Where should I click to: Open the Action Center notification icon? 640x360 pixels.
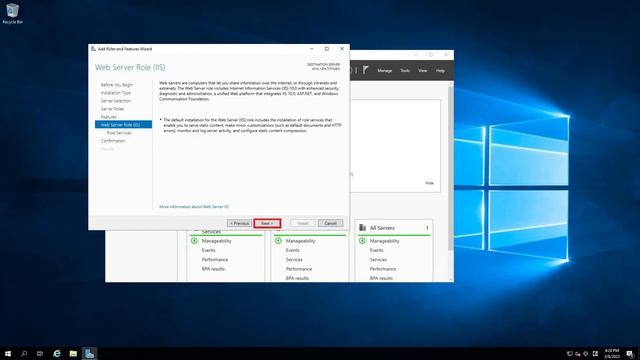(630, 354)
